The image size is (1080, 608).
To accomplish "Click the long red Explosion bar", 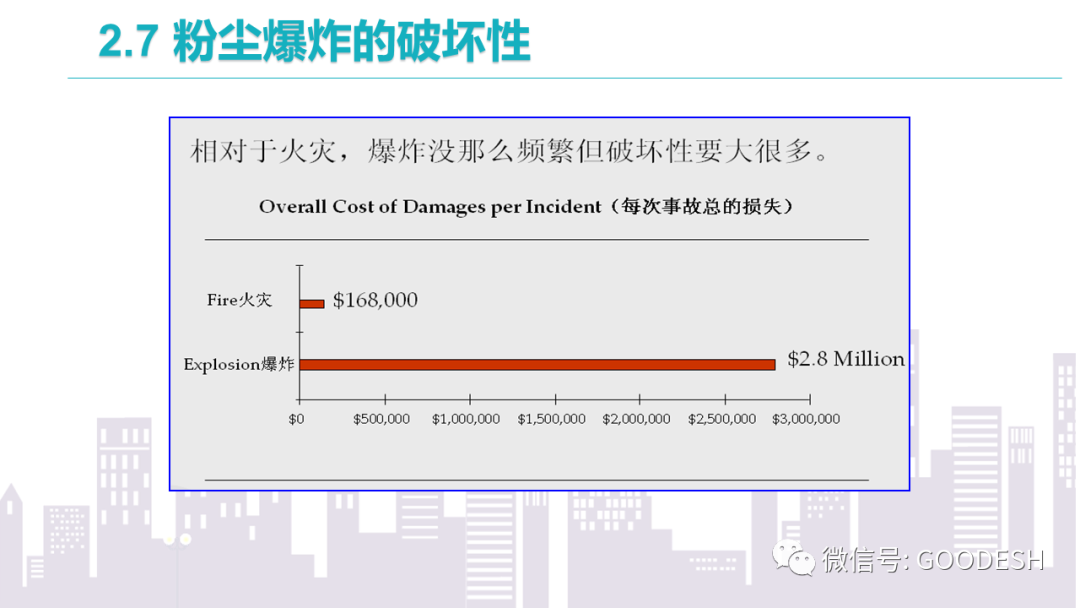I will pyautogui.click(x=538, y=365).
